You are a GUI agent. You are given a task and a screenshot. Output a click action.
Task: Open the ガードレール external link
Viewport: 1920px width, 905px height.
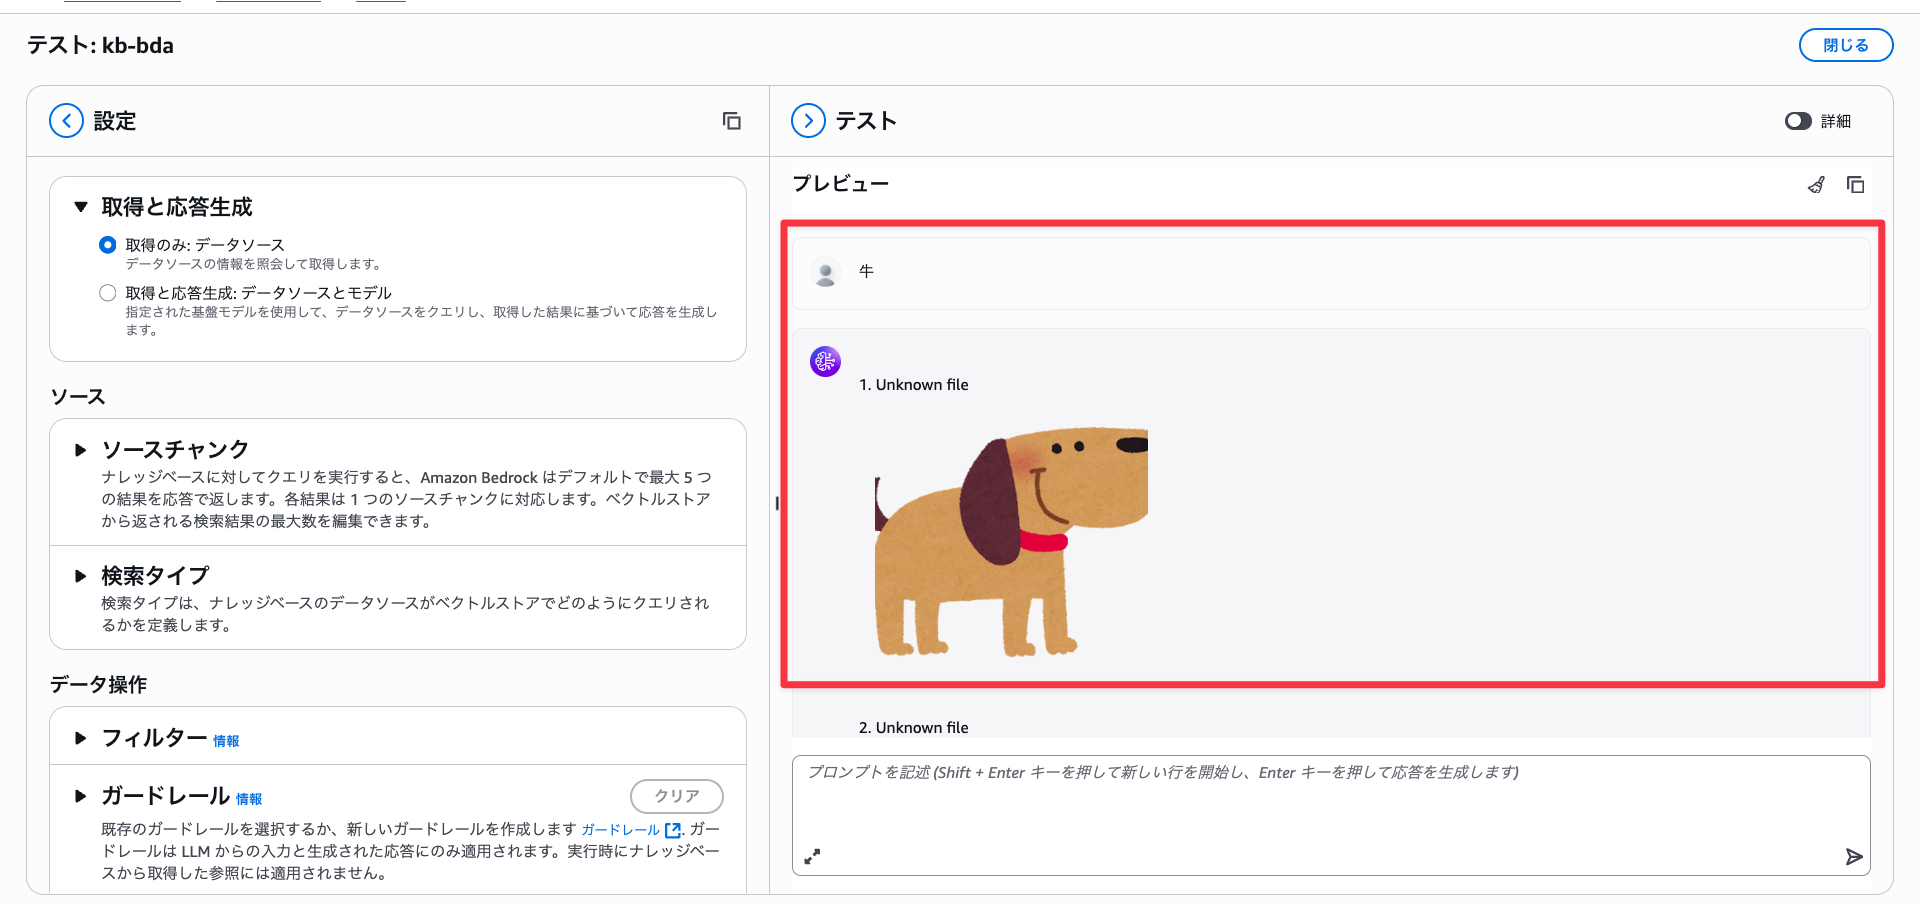point(630,830)
